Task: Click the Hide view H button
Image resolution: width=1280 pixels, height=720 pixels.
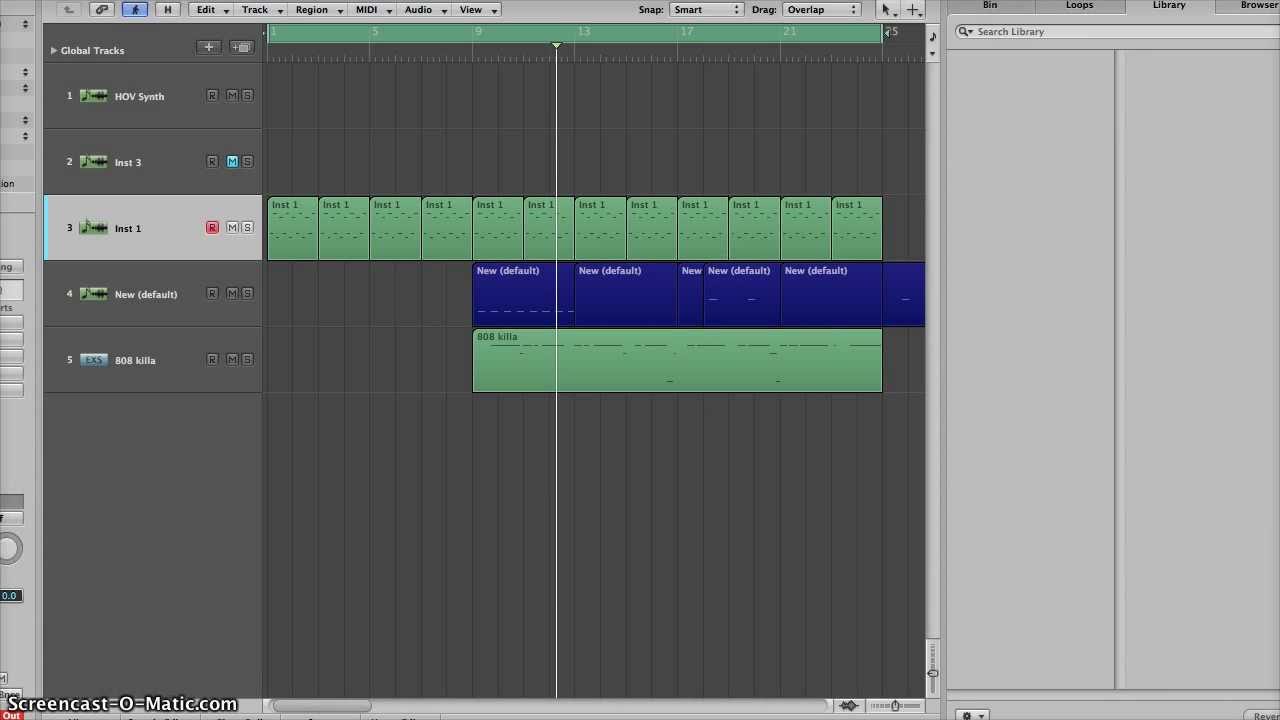Action: [167, 10]
